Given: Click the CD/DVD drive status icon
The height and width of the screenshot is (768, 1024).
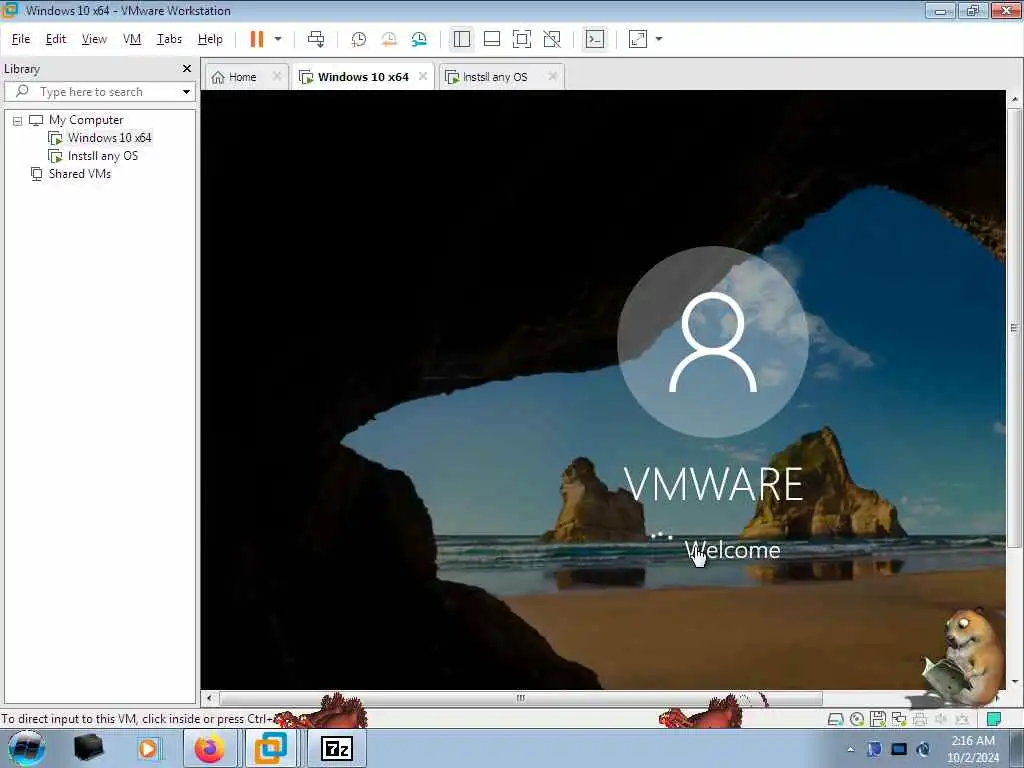Looking at the screenshot, I should (x=857, y=720).
